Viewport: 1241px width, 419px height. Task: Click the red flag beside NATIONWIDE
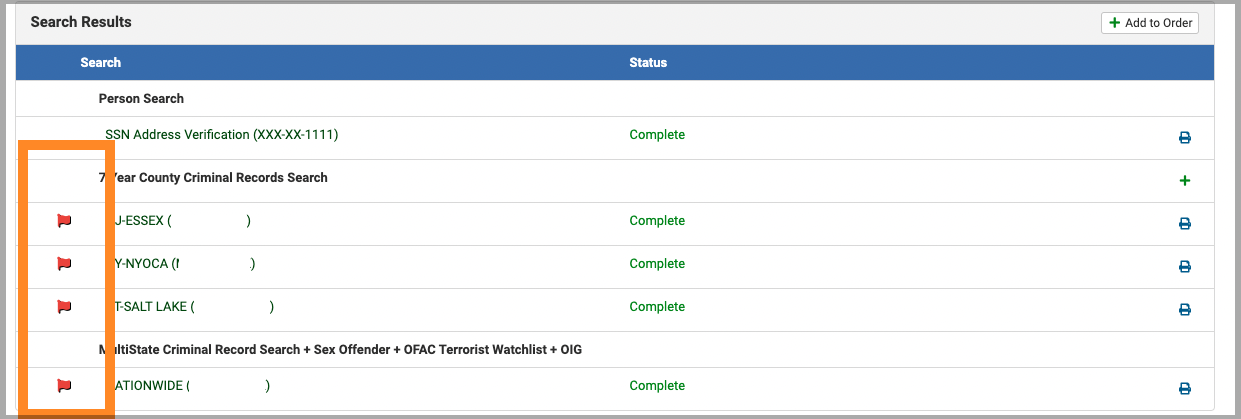click(64, 386)
